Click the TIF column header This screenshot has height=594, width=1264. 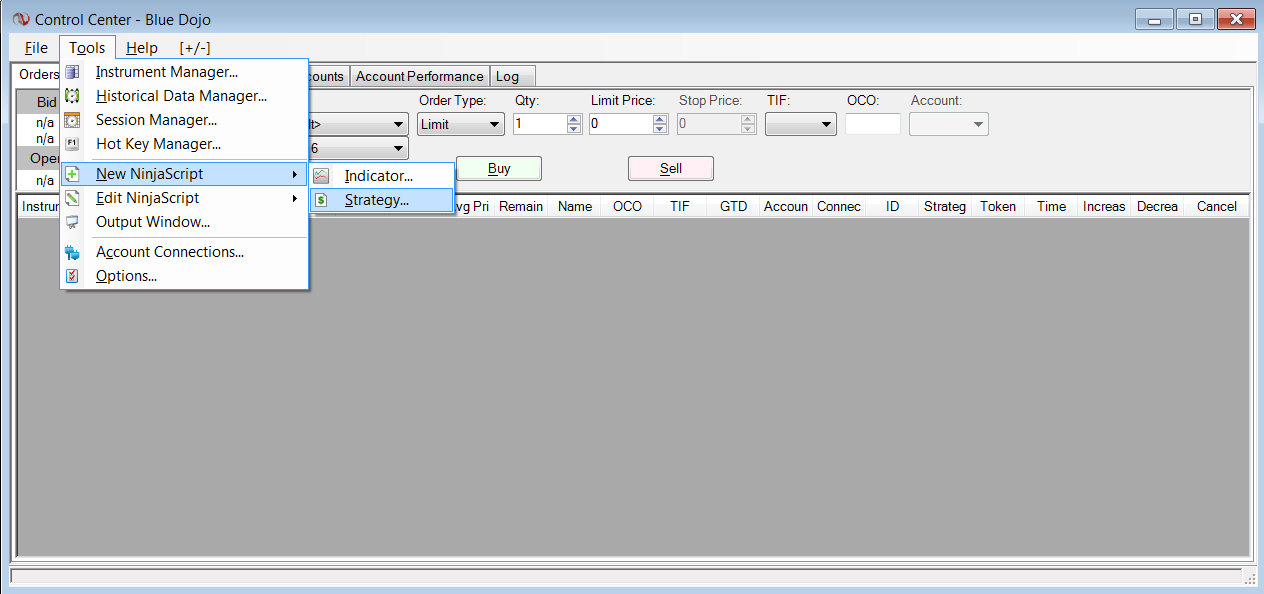point(681,206)
